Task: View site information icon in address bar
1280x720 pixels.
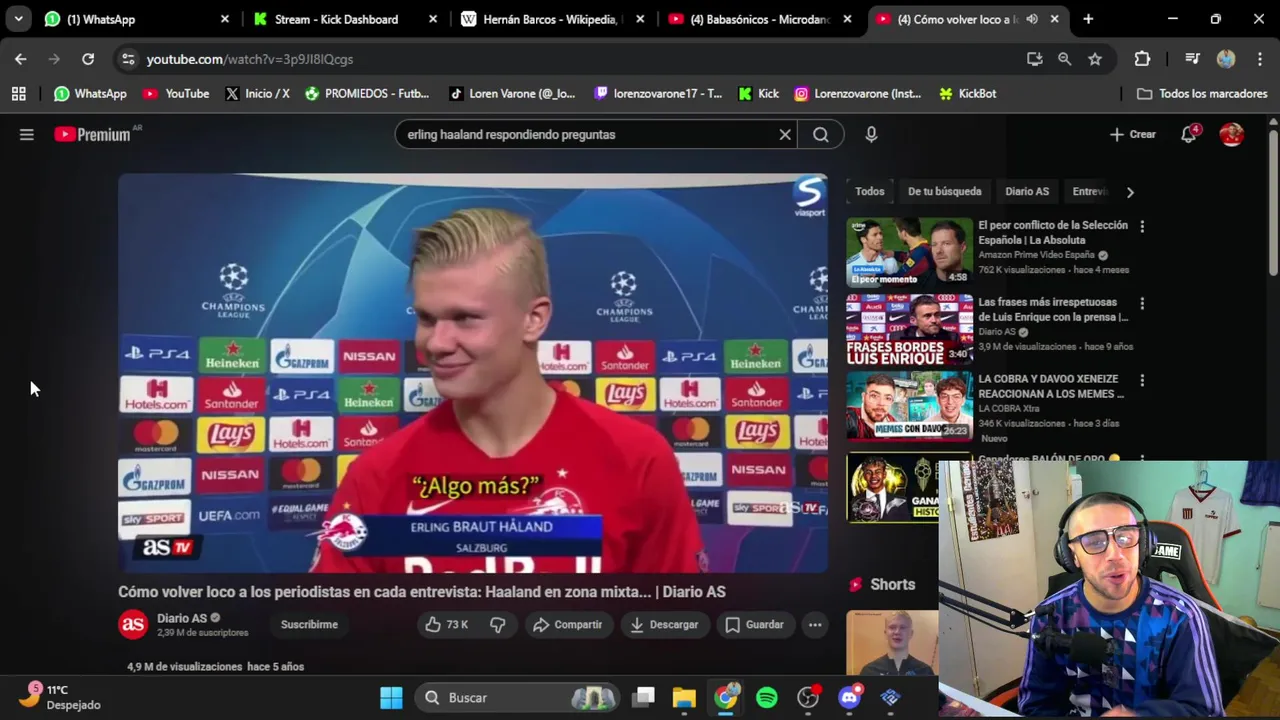Action: pos(127,59)
